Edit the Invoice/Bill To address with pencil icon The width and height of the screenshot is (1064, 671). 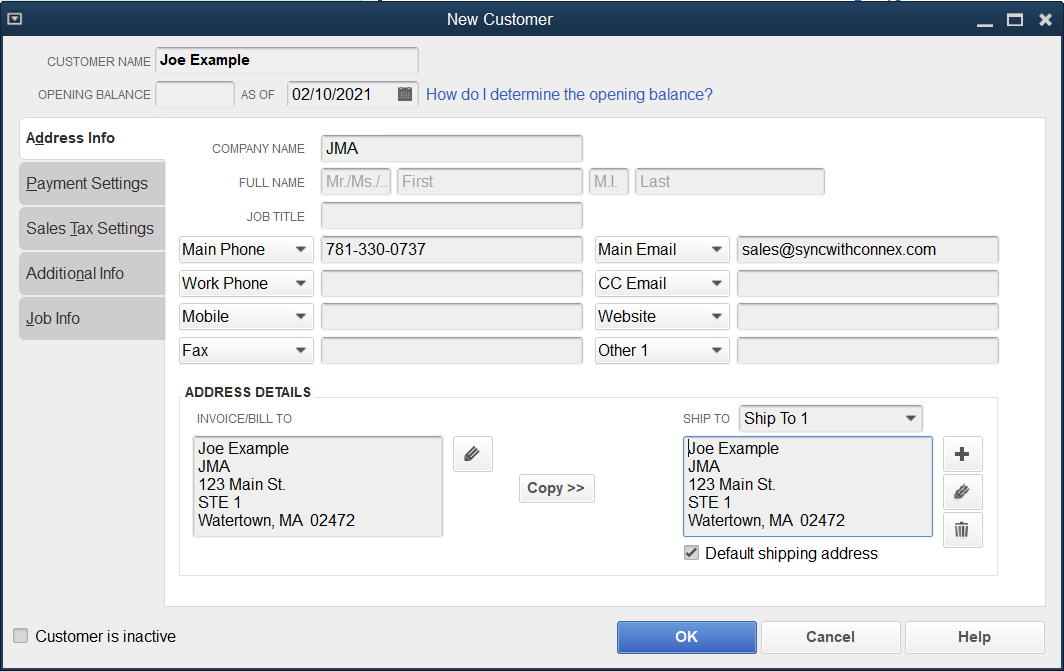pos(472,454)
